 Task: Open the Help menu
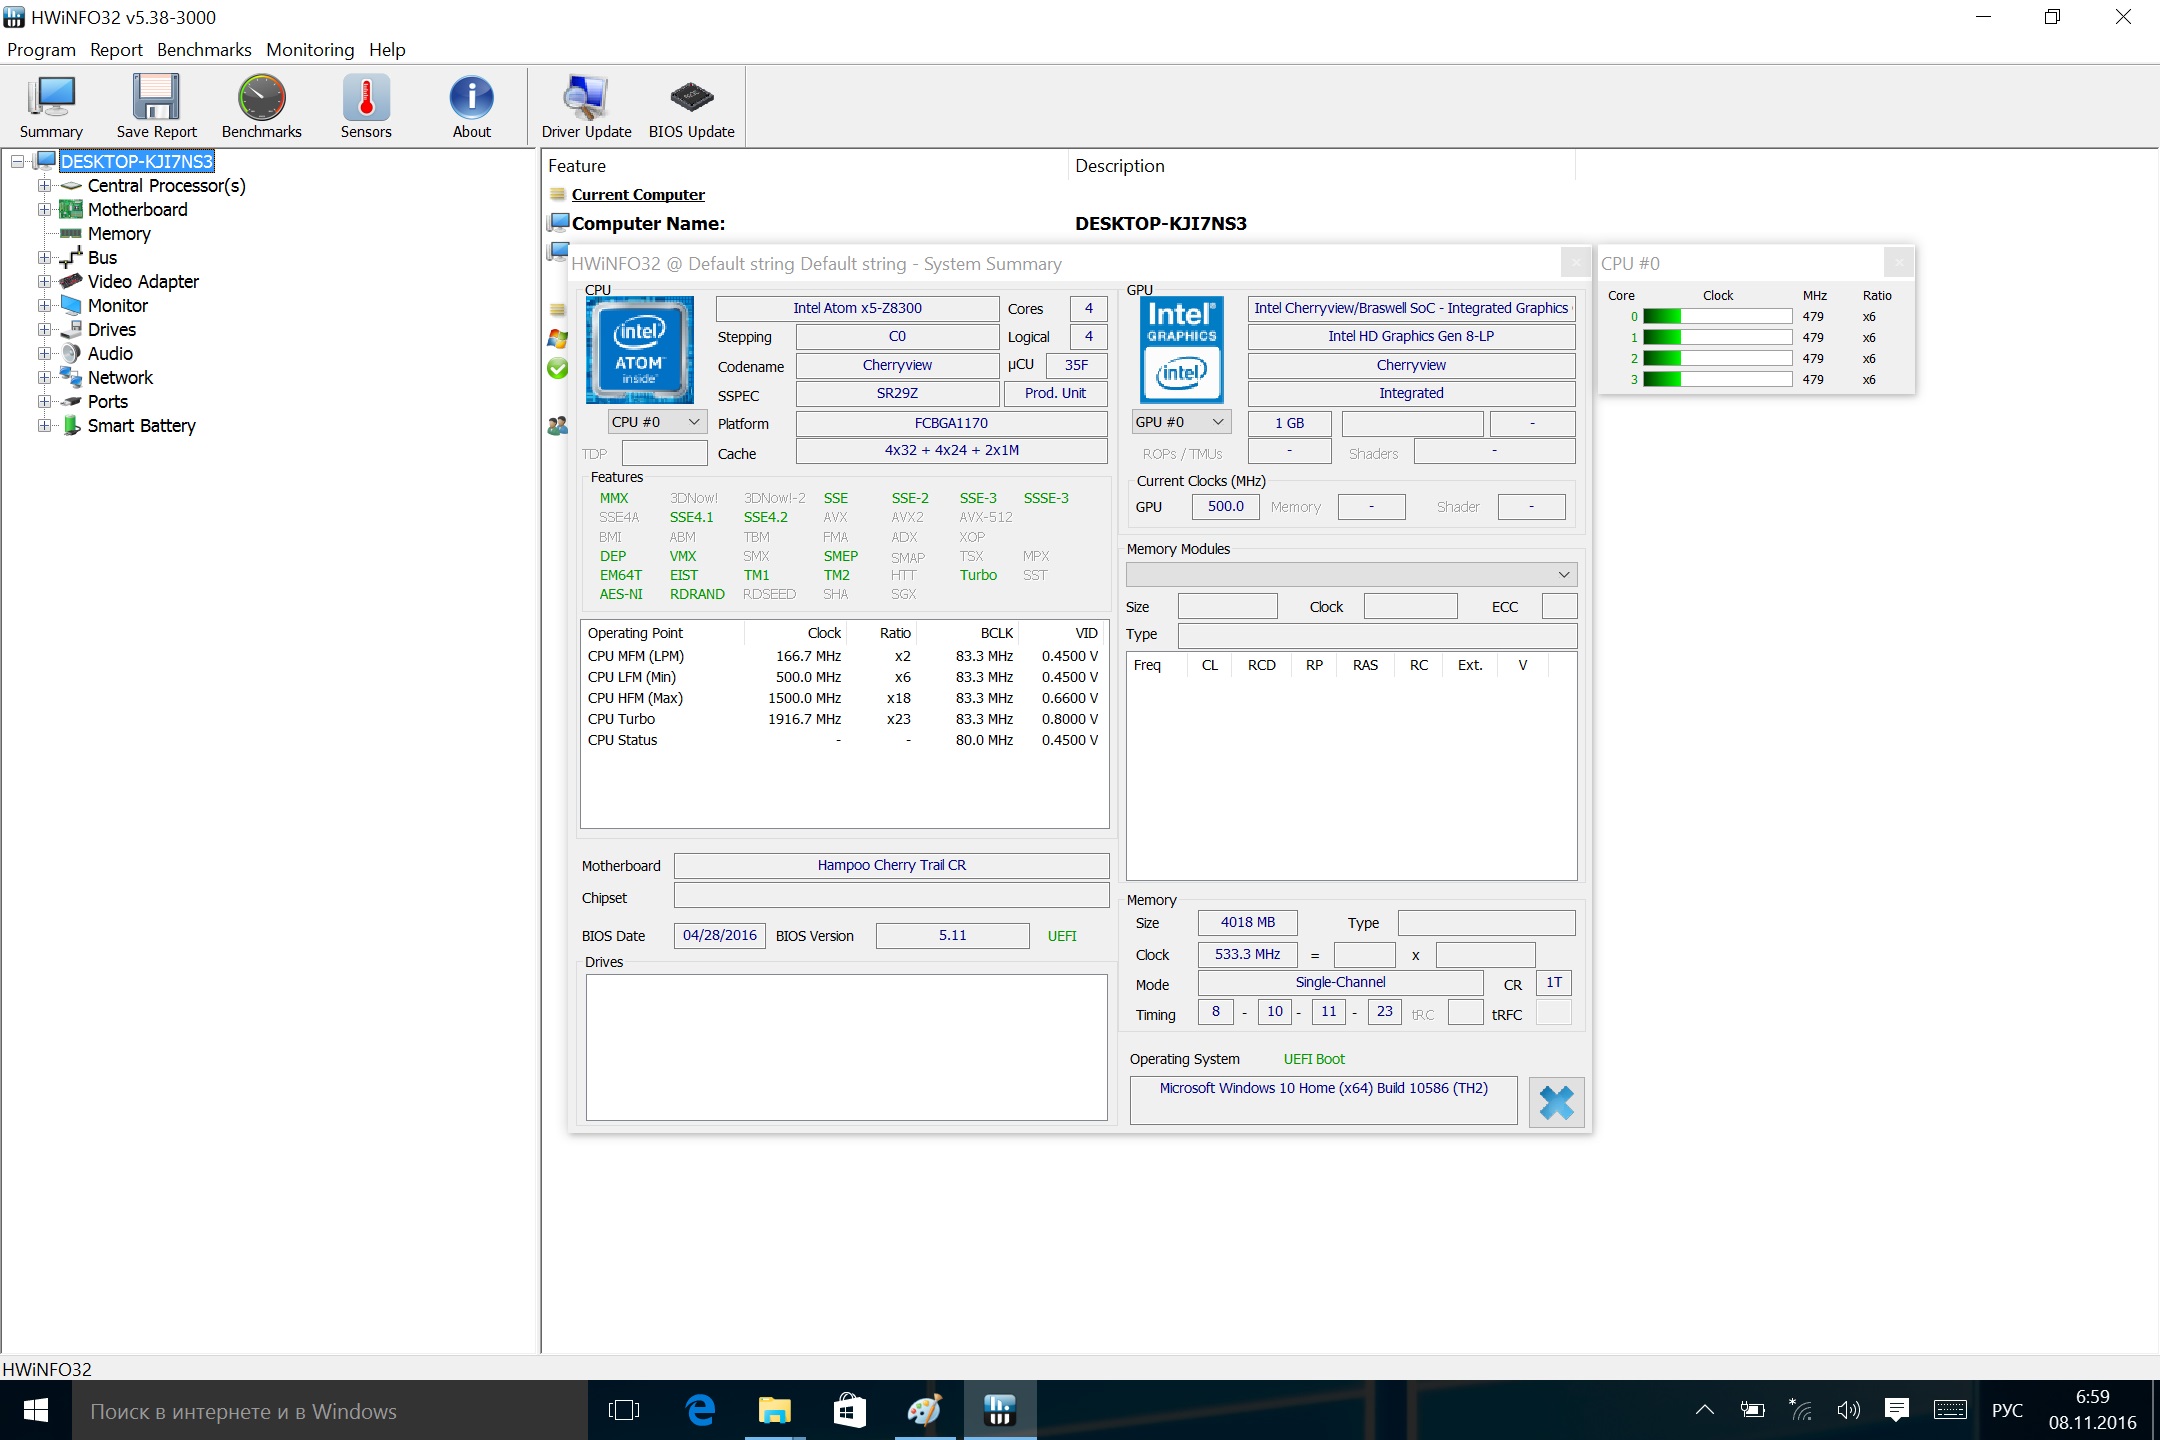(x=387, y=49)
